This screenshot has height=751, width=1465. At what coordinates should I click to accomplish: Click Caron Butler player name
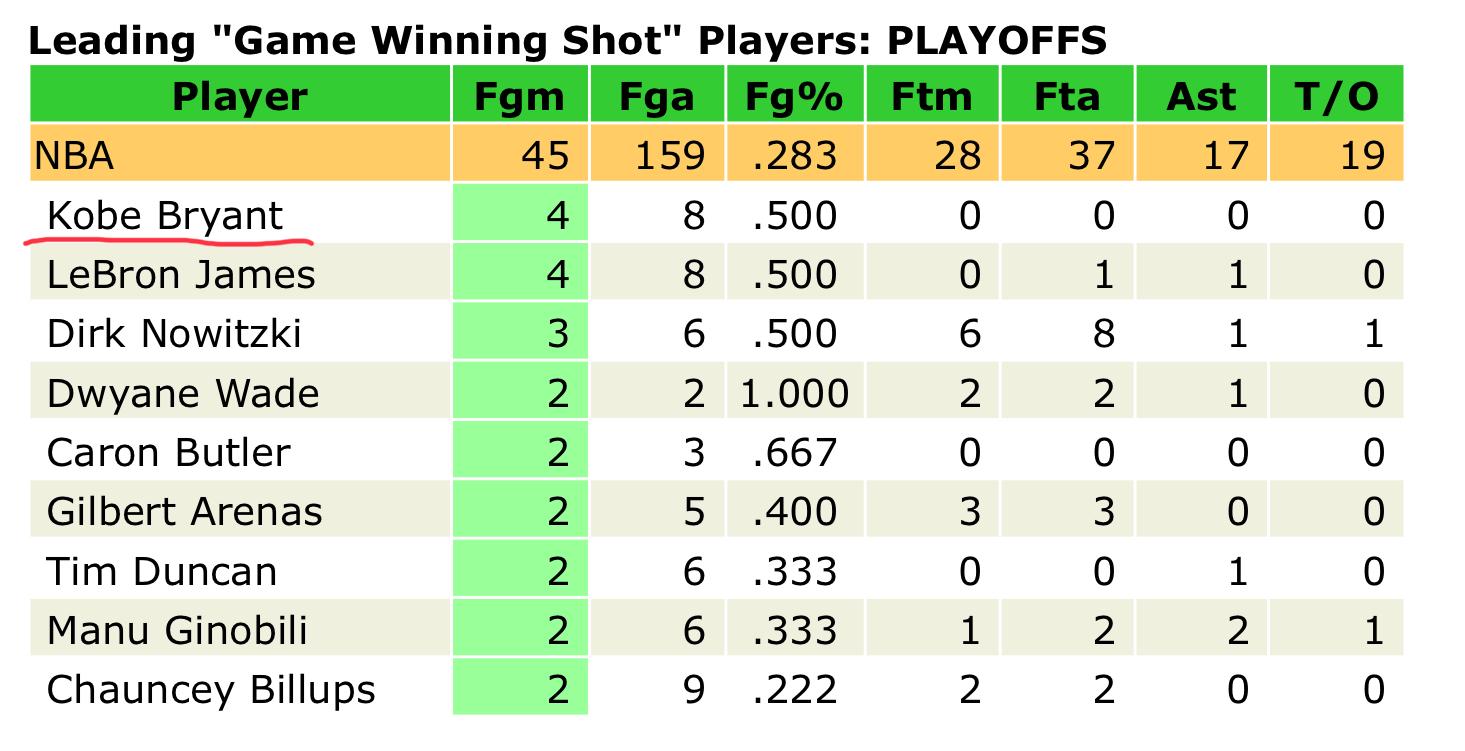coord(168,453)
